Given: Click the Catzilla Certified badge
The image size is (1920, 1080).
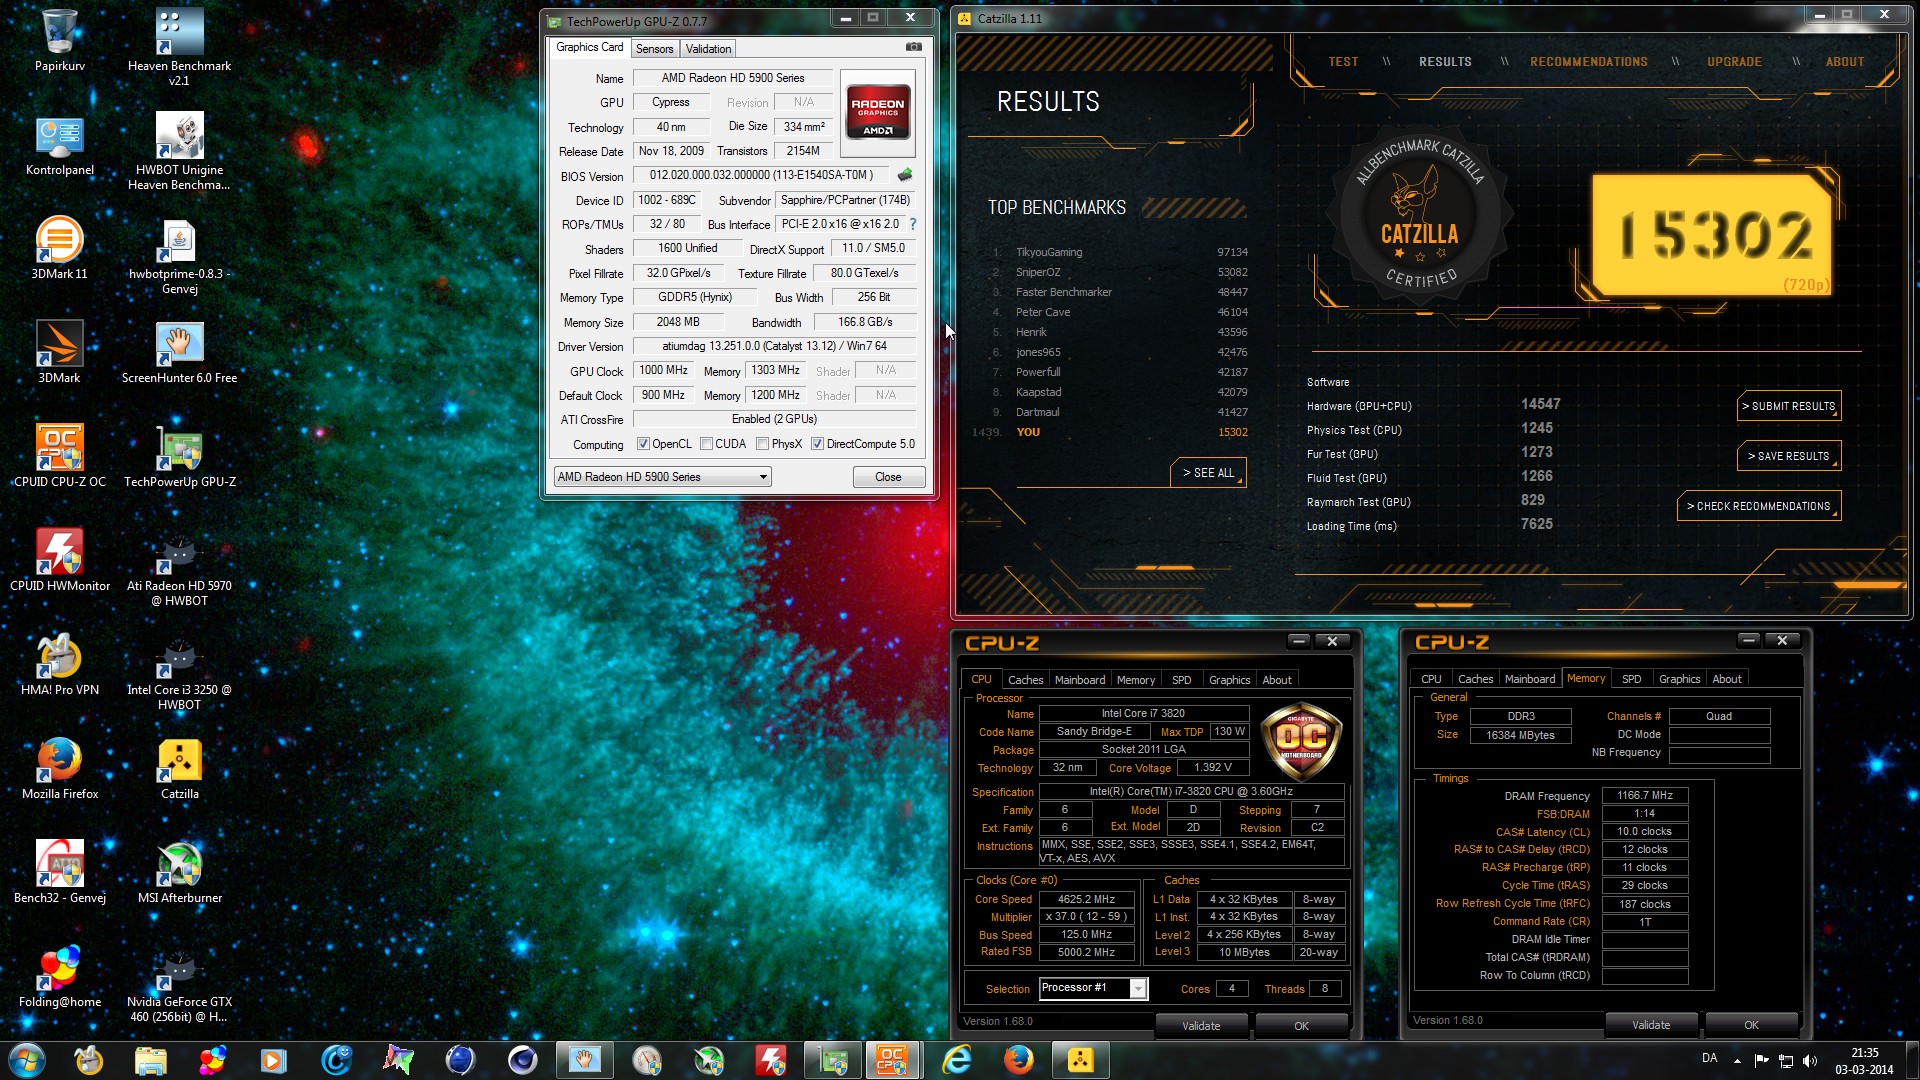Looking at the screenshot, I should point(1419,216).
